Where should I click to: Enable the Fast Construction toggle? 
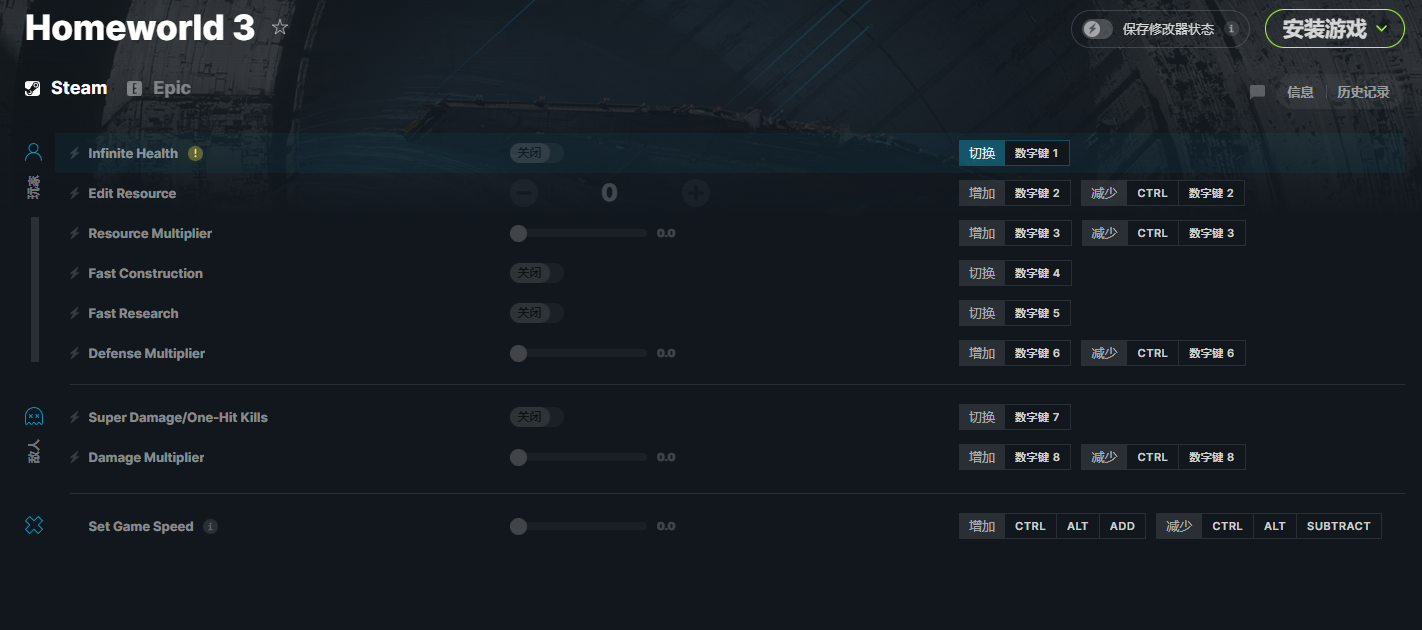point(537,273)
